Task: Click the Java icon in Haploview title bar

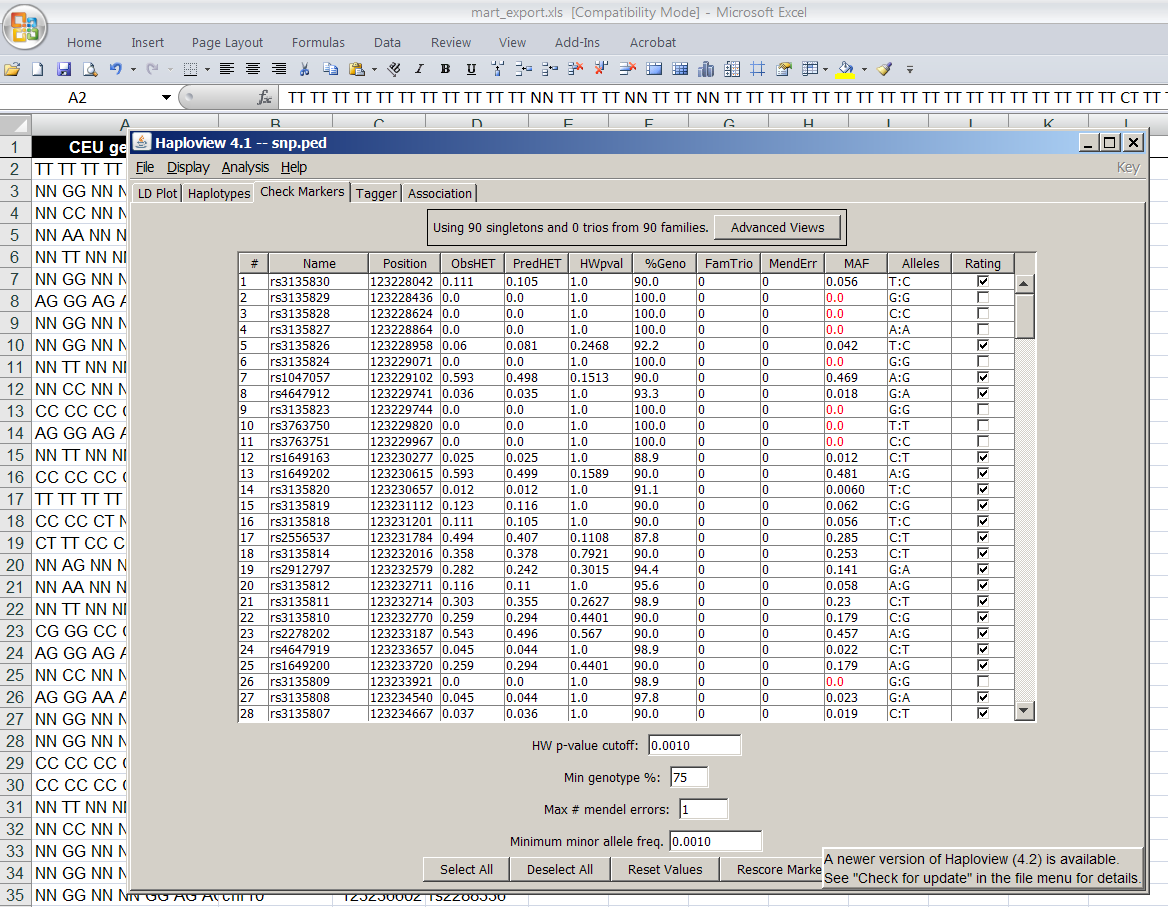Action: tap(142, 142)
